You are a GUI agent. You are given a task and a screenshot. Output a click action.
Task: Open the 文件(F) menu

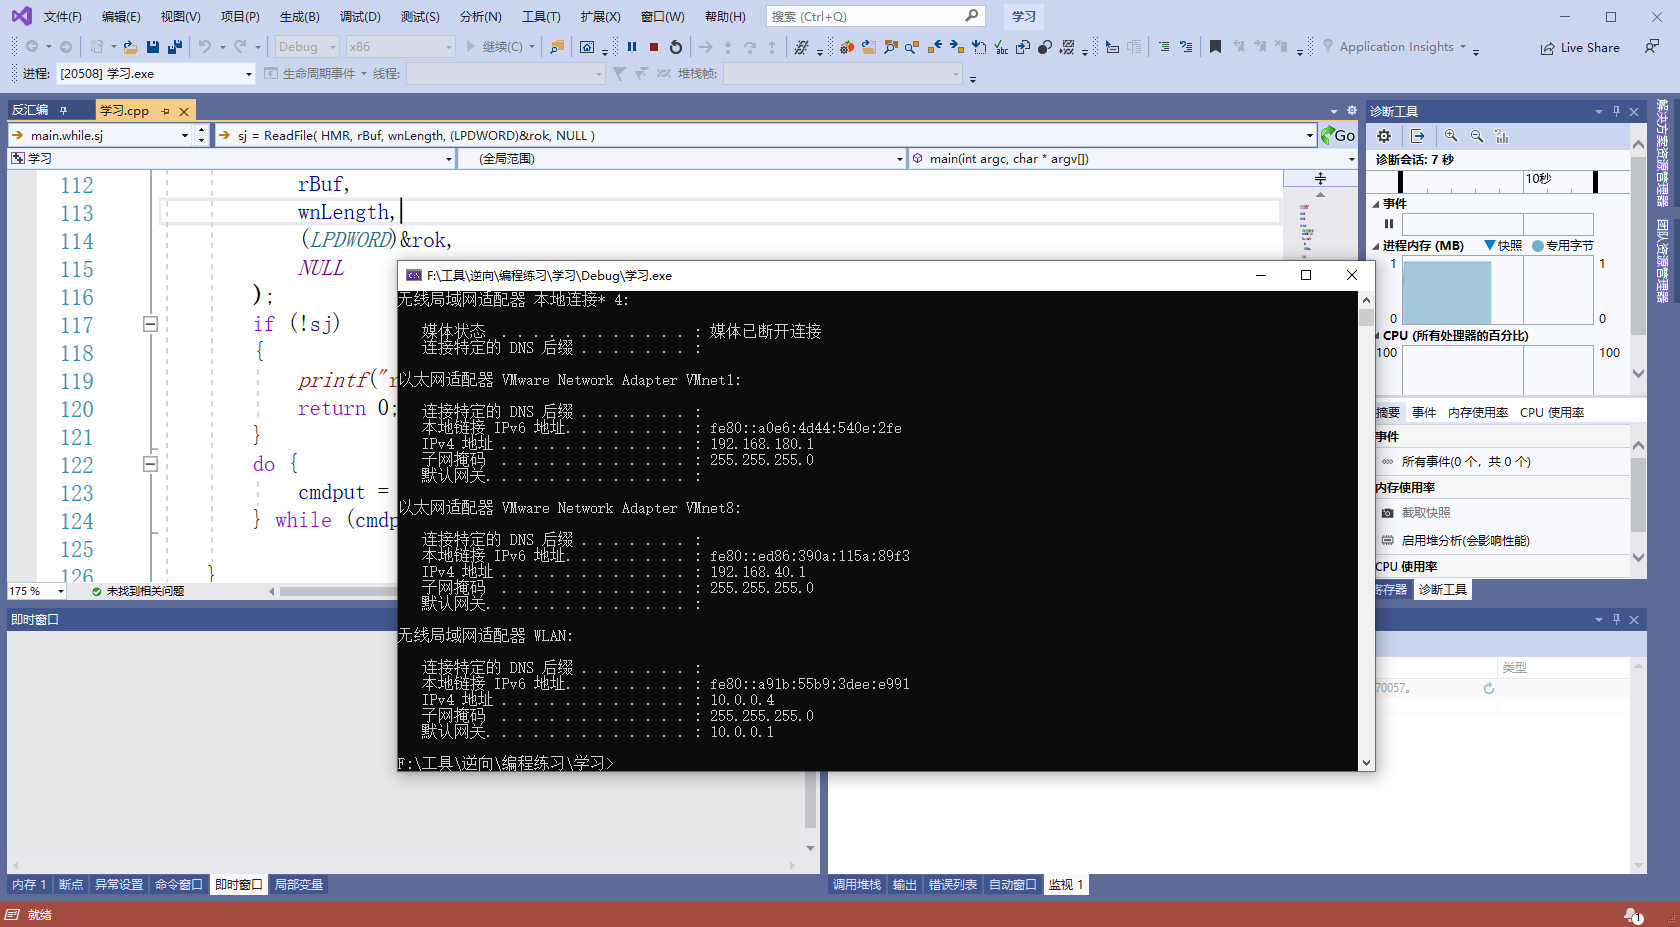(x=62, y=17)
